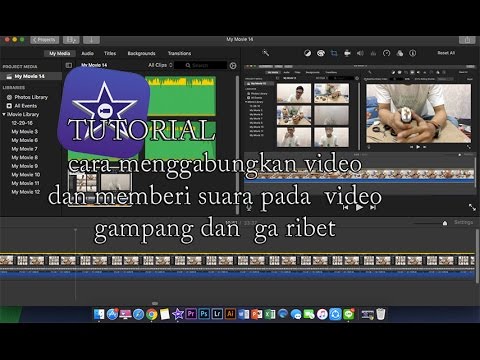Open clip filter and audio effects
Screen dimensions: 480x360
[x=400, y=53]
